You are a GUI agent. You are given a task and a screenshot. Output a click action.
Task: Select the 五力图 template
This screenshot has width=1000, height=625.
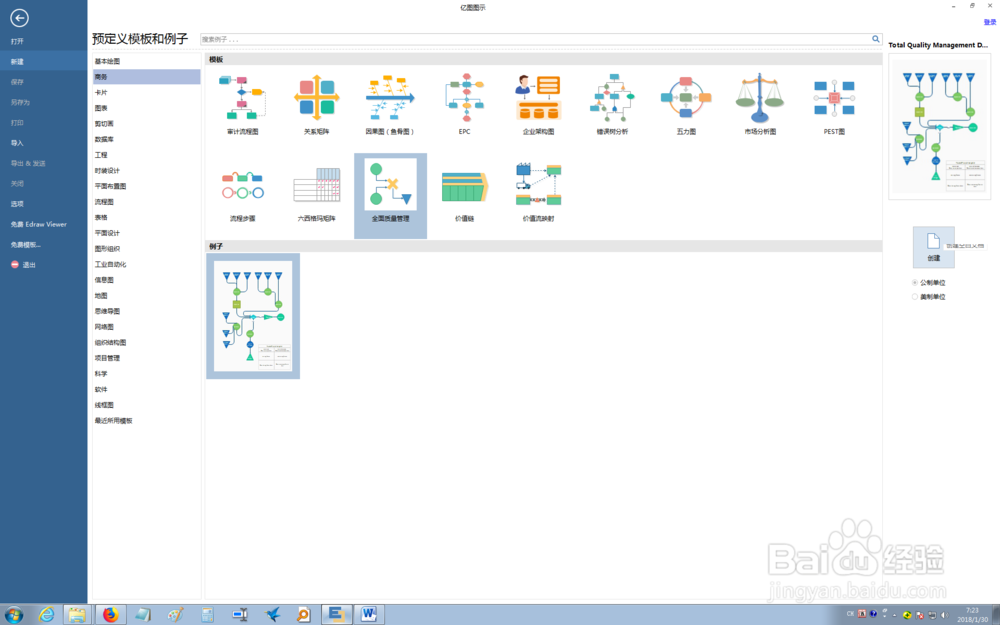pyautogui.click(x=686, y=98)
